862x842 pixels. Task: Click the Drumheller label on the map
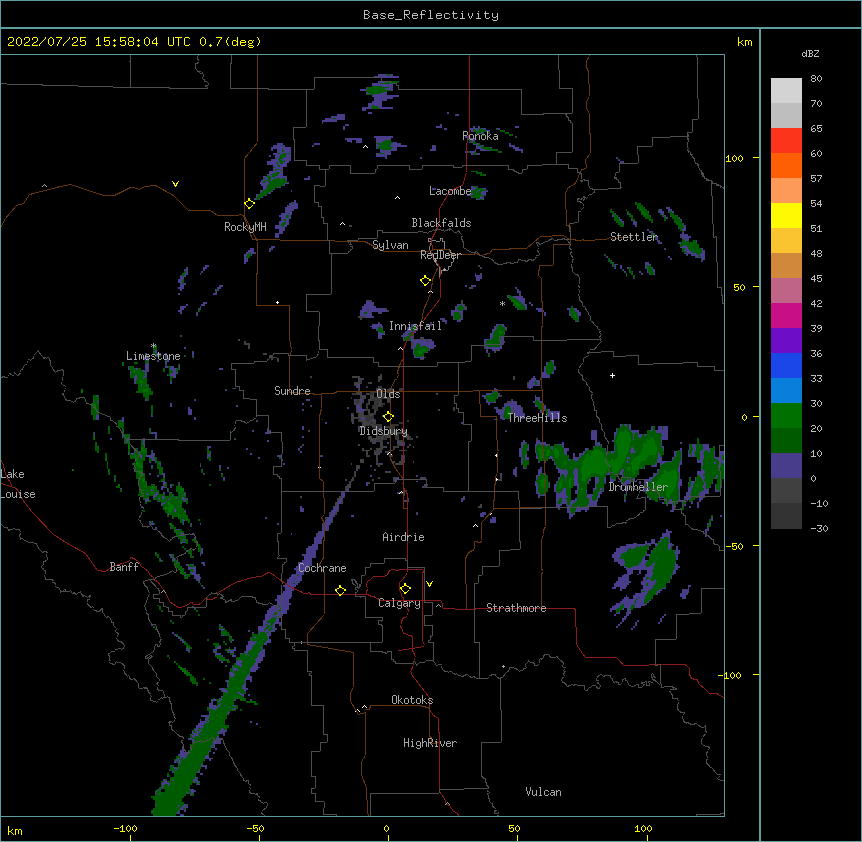[638, 487]
